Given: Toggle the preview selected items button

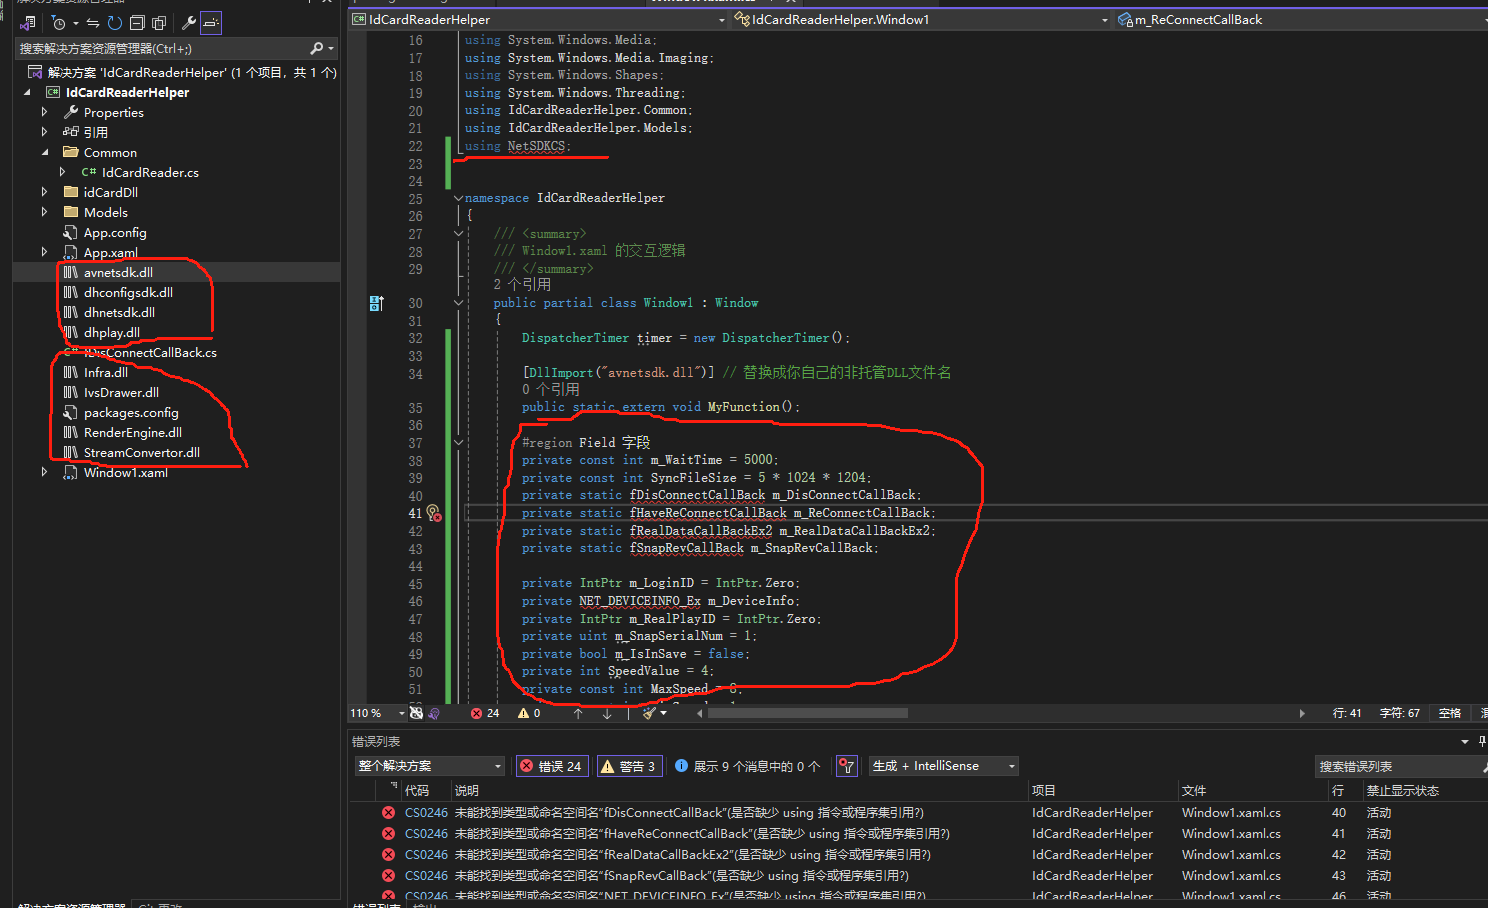Looking at the screenshot, I should [x=211, y=23].
